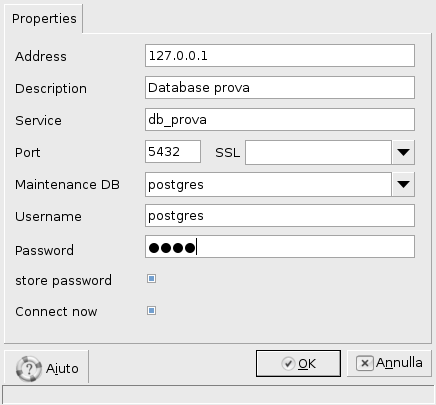
Task: Click the Port label
Action: [28, 153]
